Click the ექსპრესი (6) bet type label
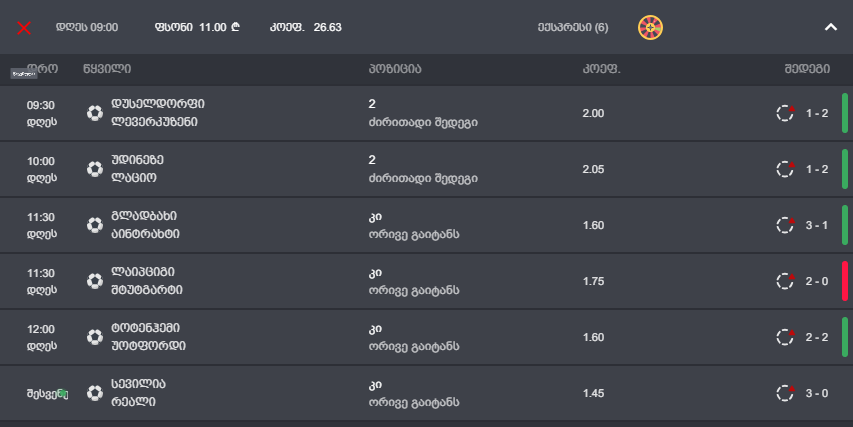 point(573,27)
